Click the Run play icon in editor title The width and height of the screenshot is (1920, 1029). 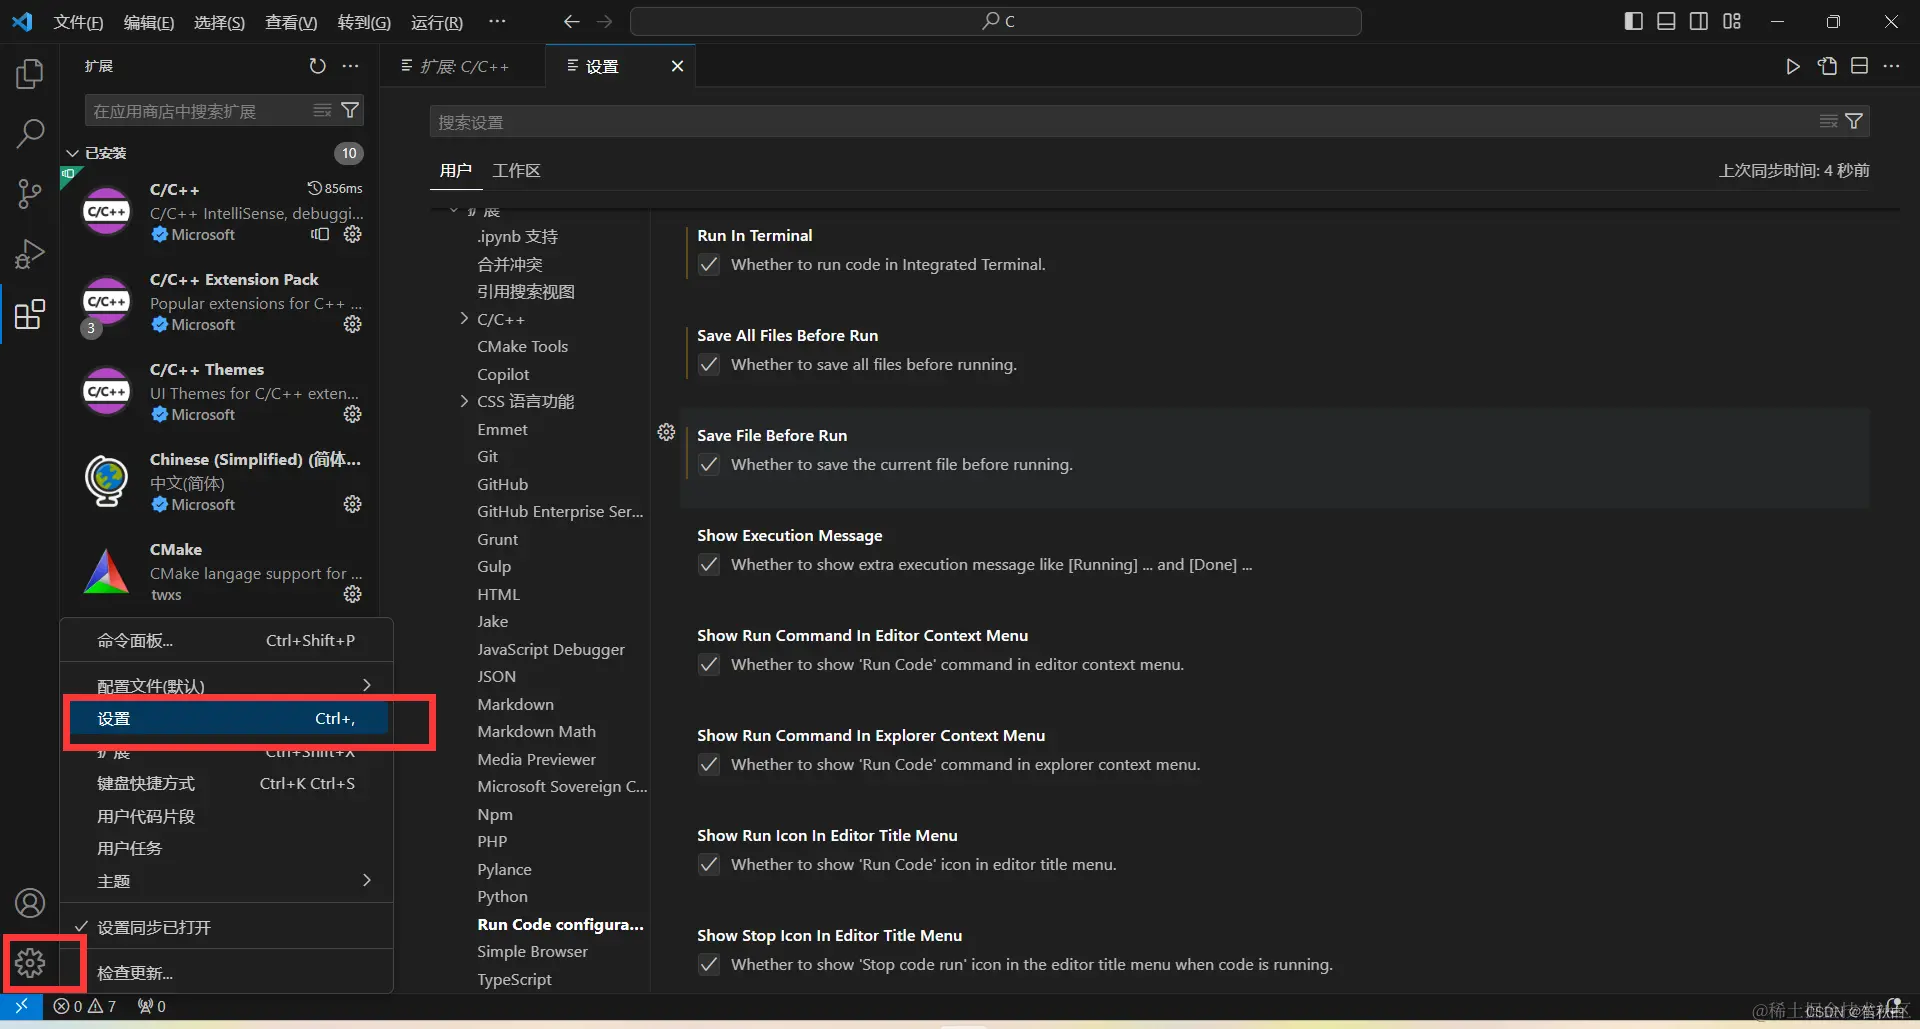pos(1793,66)
